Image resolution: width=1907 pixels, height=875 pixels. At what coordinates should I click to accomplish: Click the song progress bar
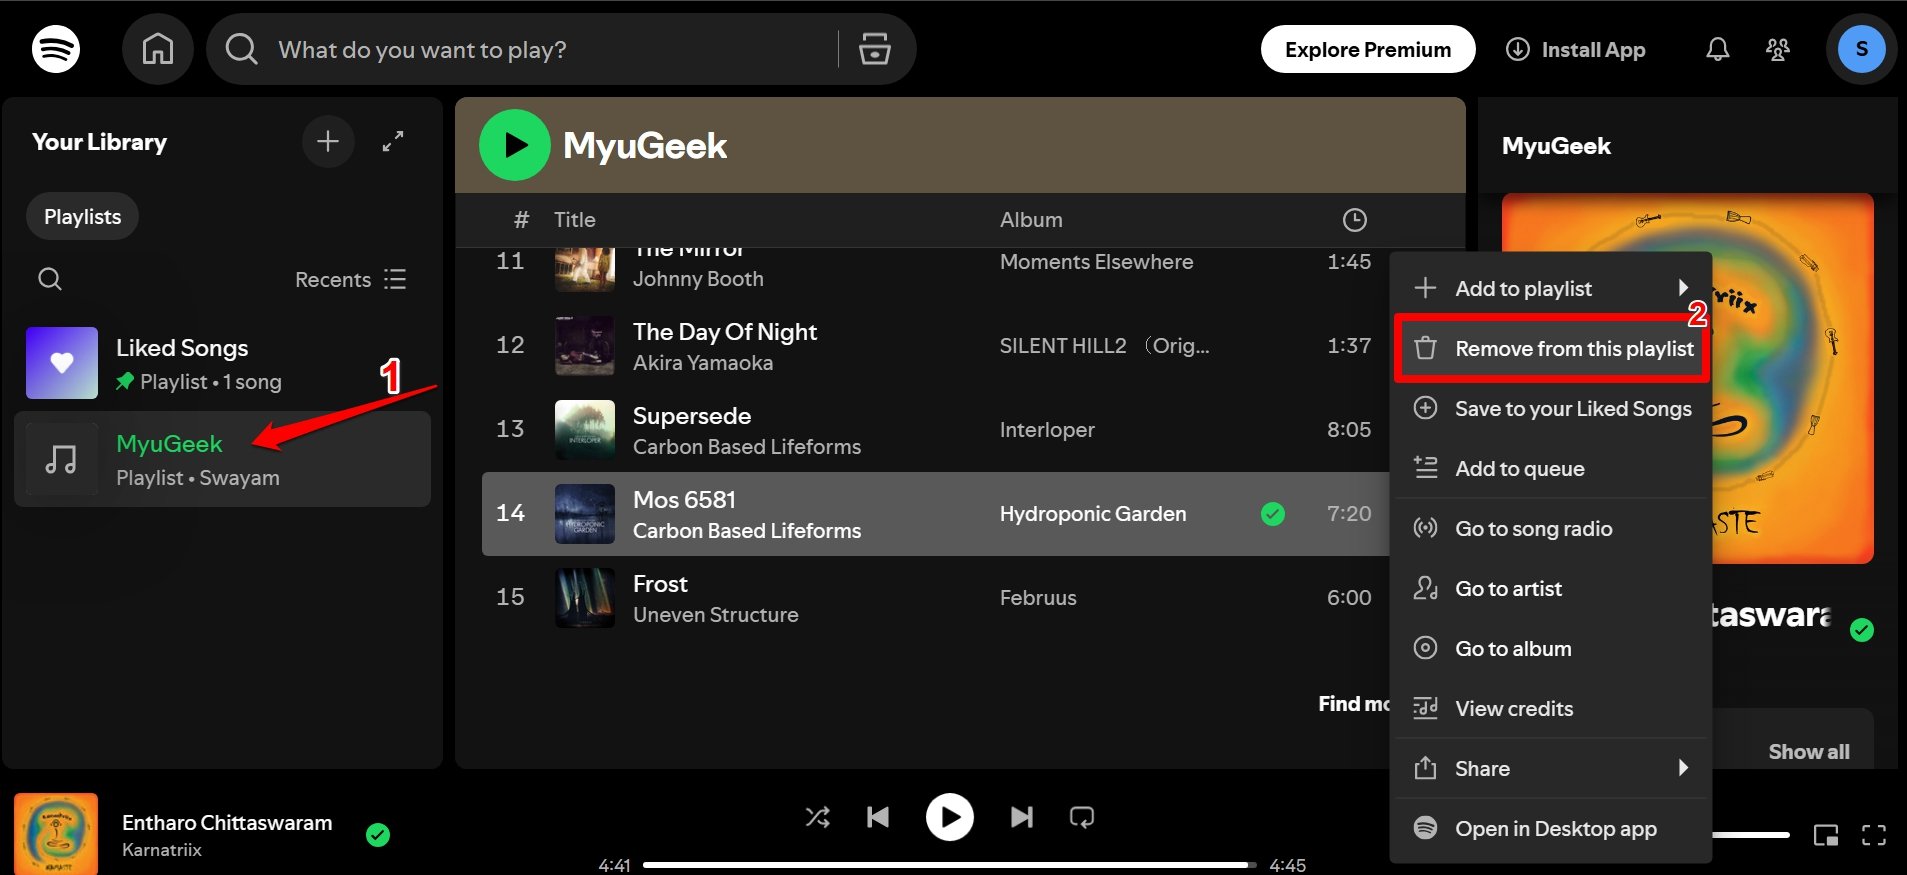pyautogui.click(x=949, y=865)
